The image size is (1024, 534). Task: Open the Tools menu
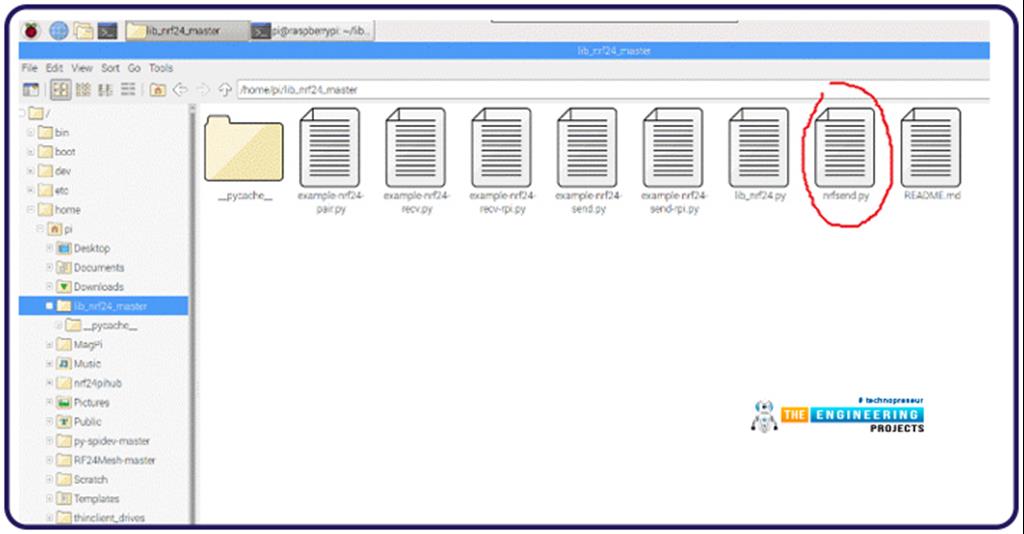coord(161,68)
